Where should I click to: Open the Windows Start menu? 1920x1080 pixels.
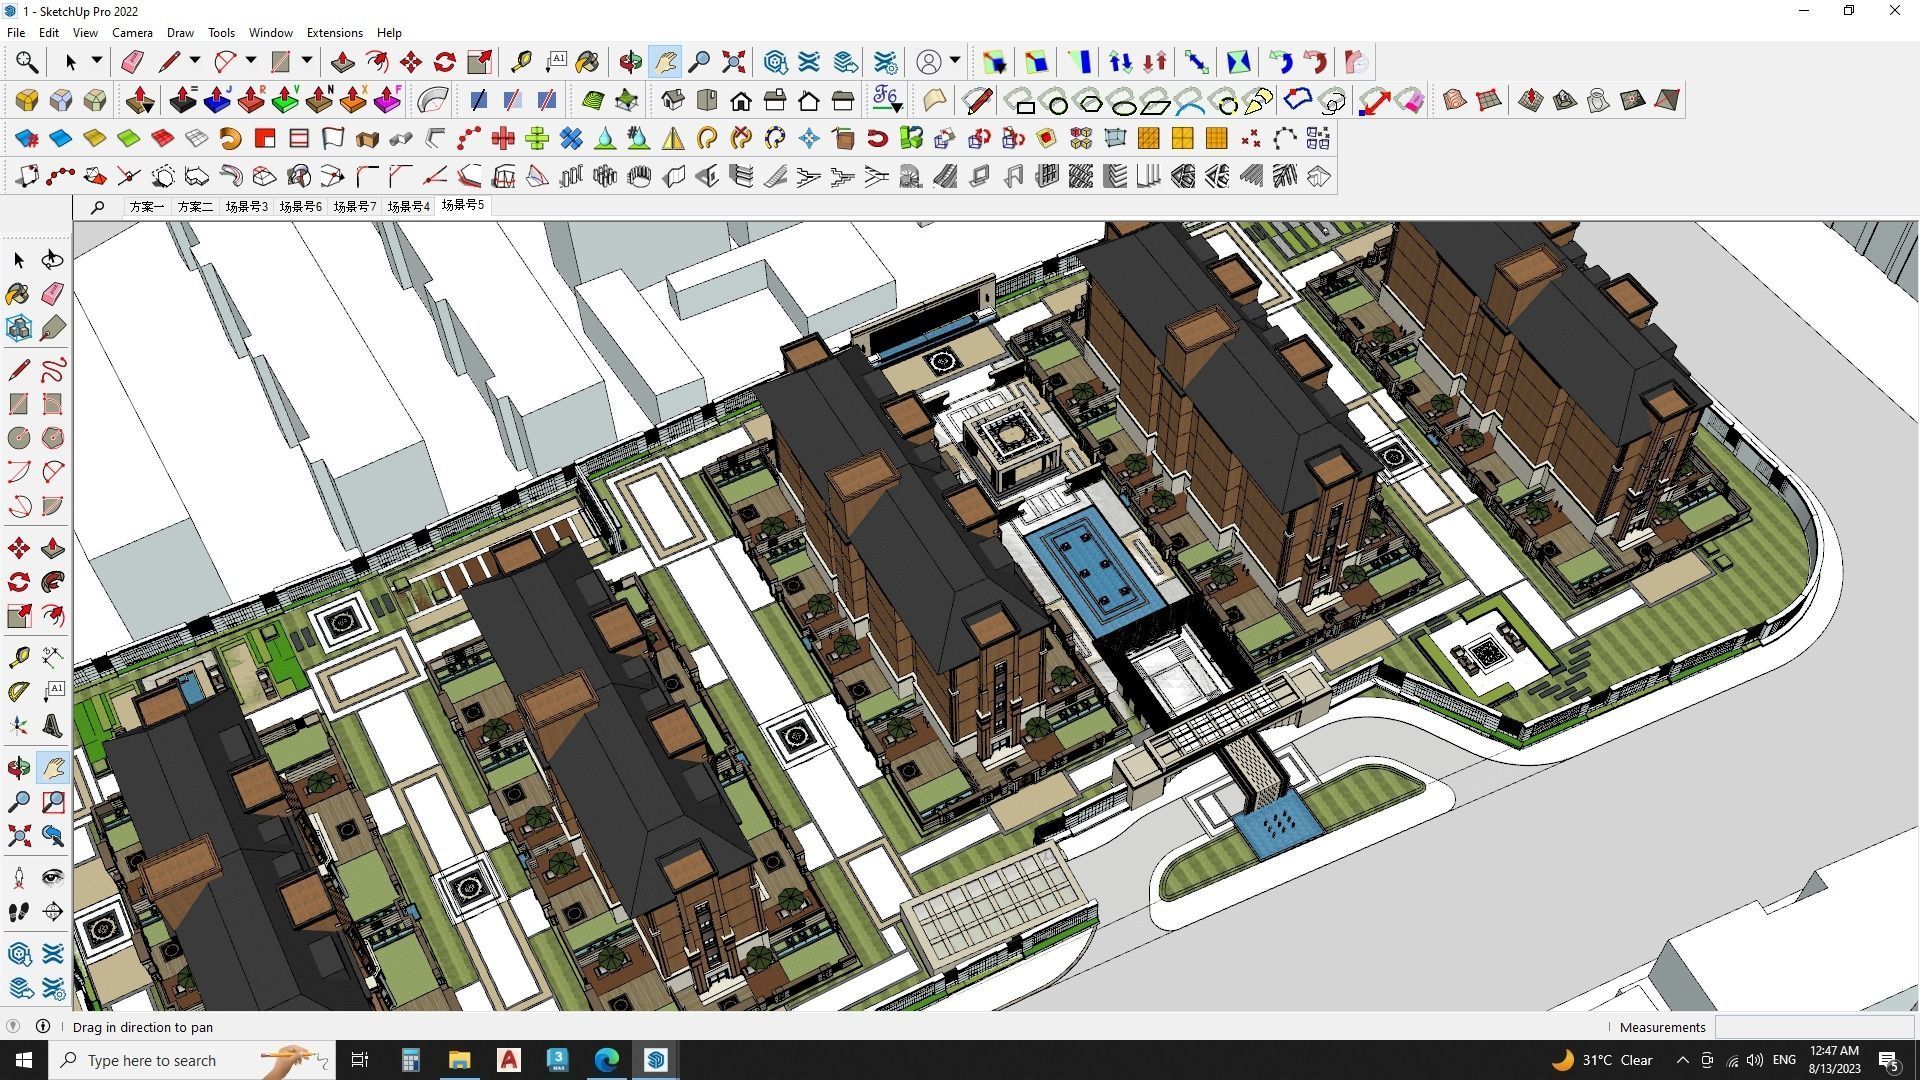[24, 1060]
